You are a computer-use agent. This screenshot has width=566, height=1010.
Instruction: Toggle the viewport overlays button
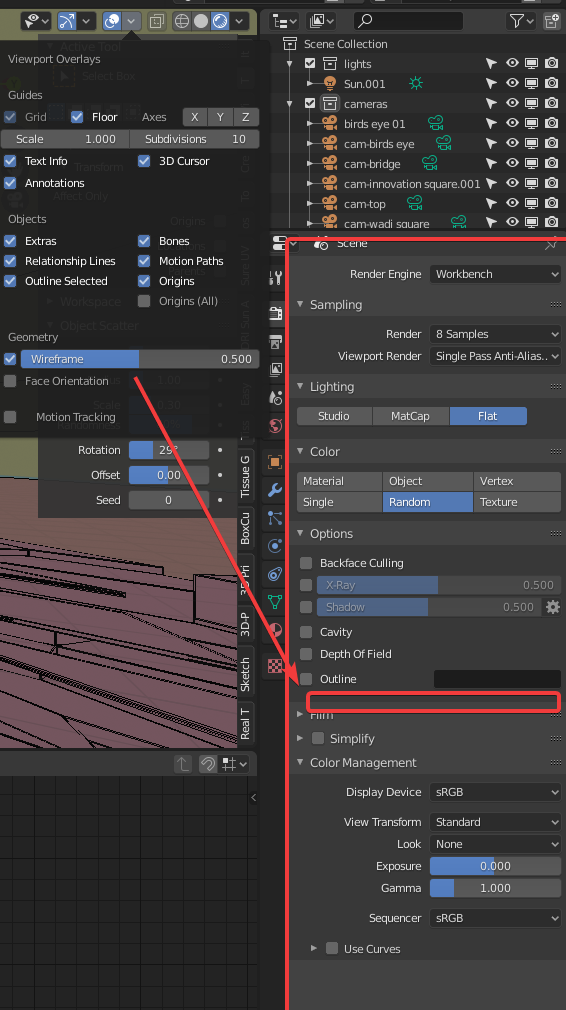[x=112, y=22]
